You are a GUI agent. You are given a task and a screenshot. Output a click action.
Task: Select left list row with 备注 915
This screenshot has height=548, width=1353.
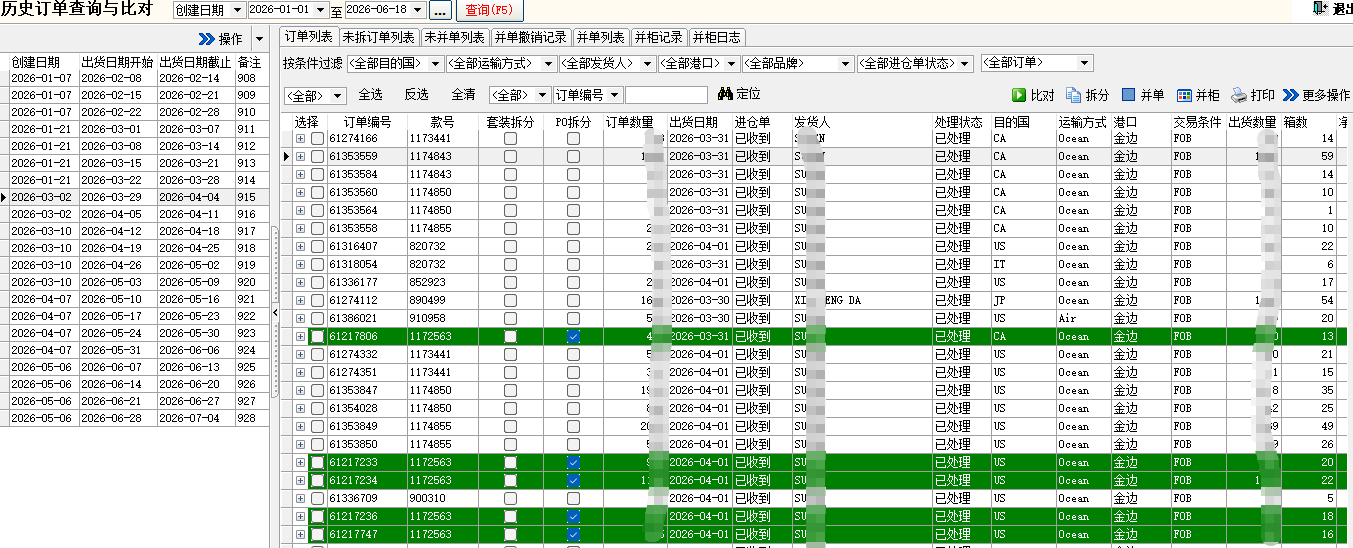tap(134, 197)
